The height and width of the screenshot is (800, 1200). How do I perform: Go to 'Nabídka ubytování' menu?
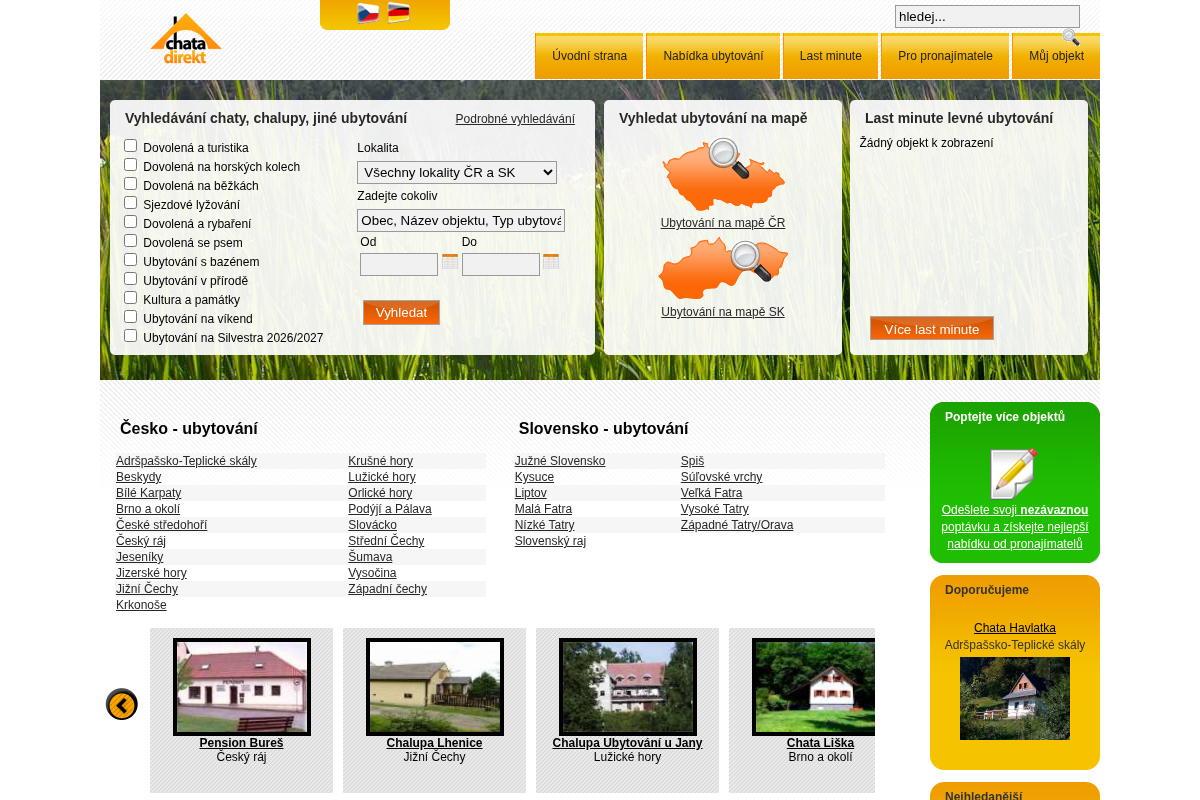[713, 56]
